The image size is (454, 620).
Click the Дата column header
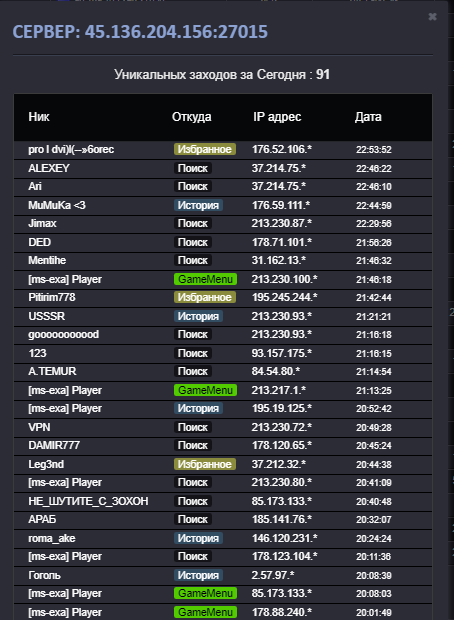point(368,117)
